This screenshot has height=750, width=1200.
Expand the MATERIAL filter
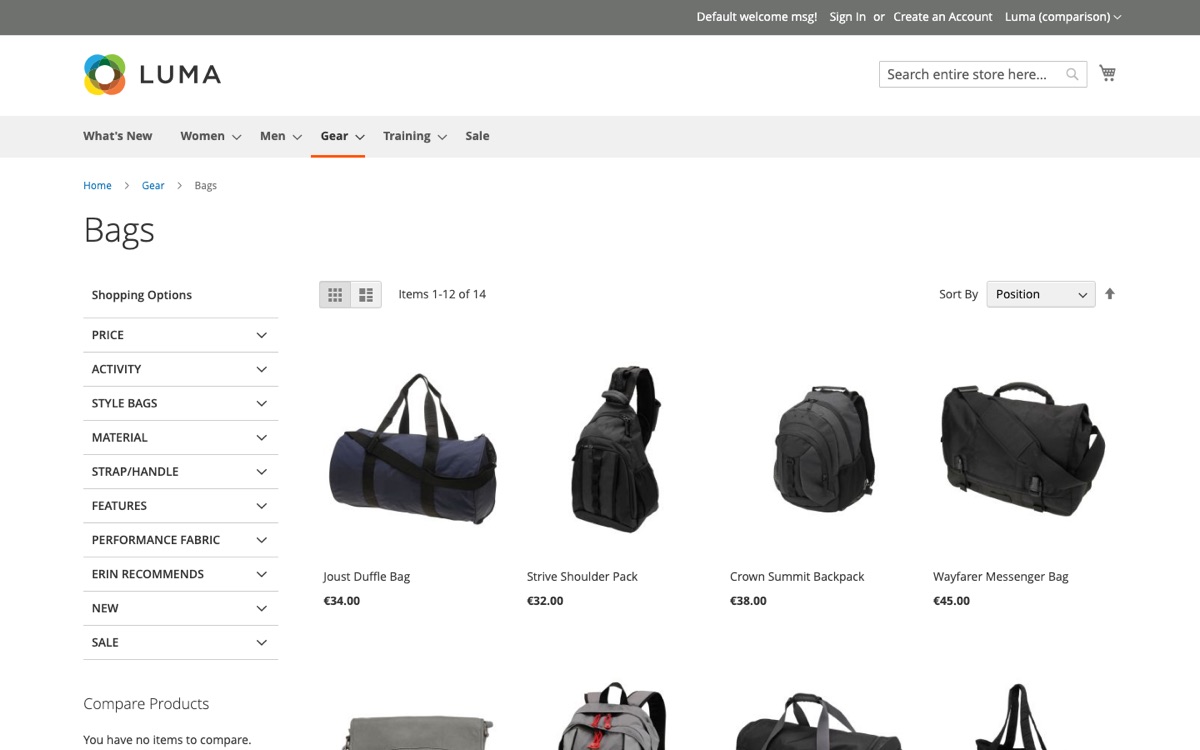(x=181, y=437)
